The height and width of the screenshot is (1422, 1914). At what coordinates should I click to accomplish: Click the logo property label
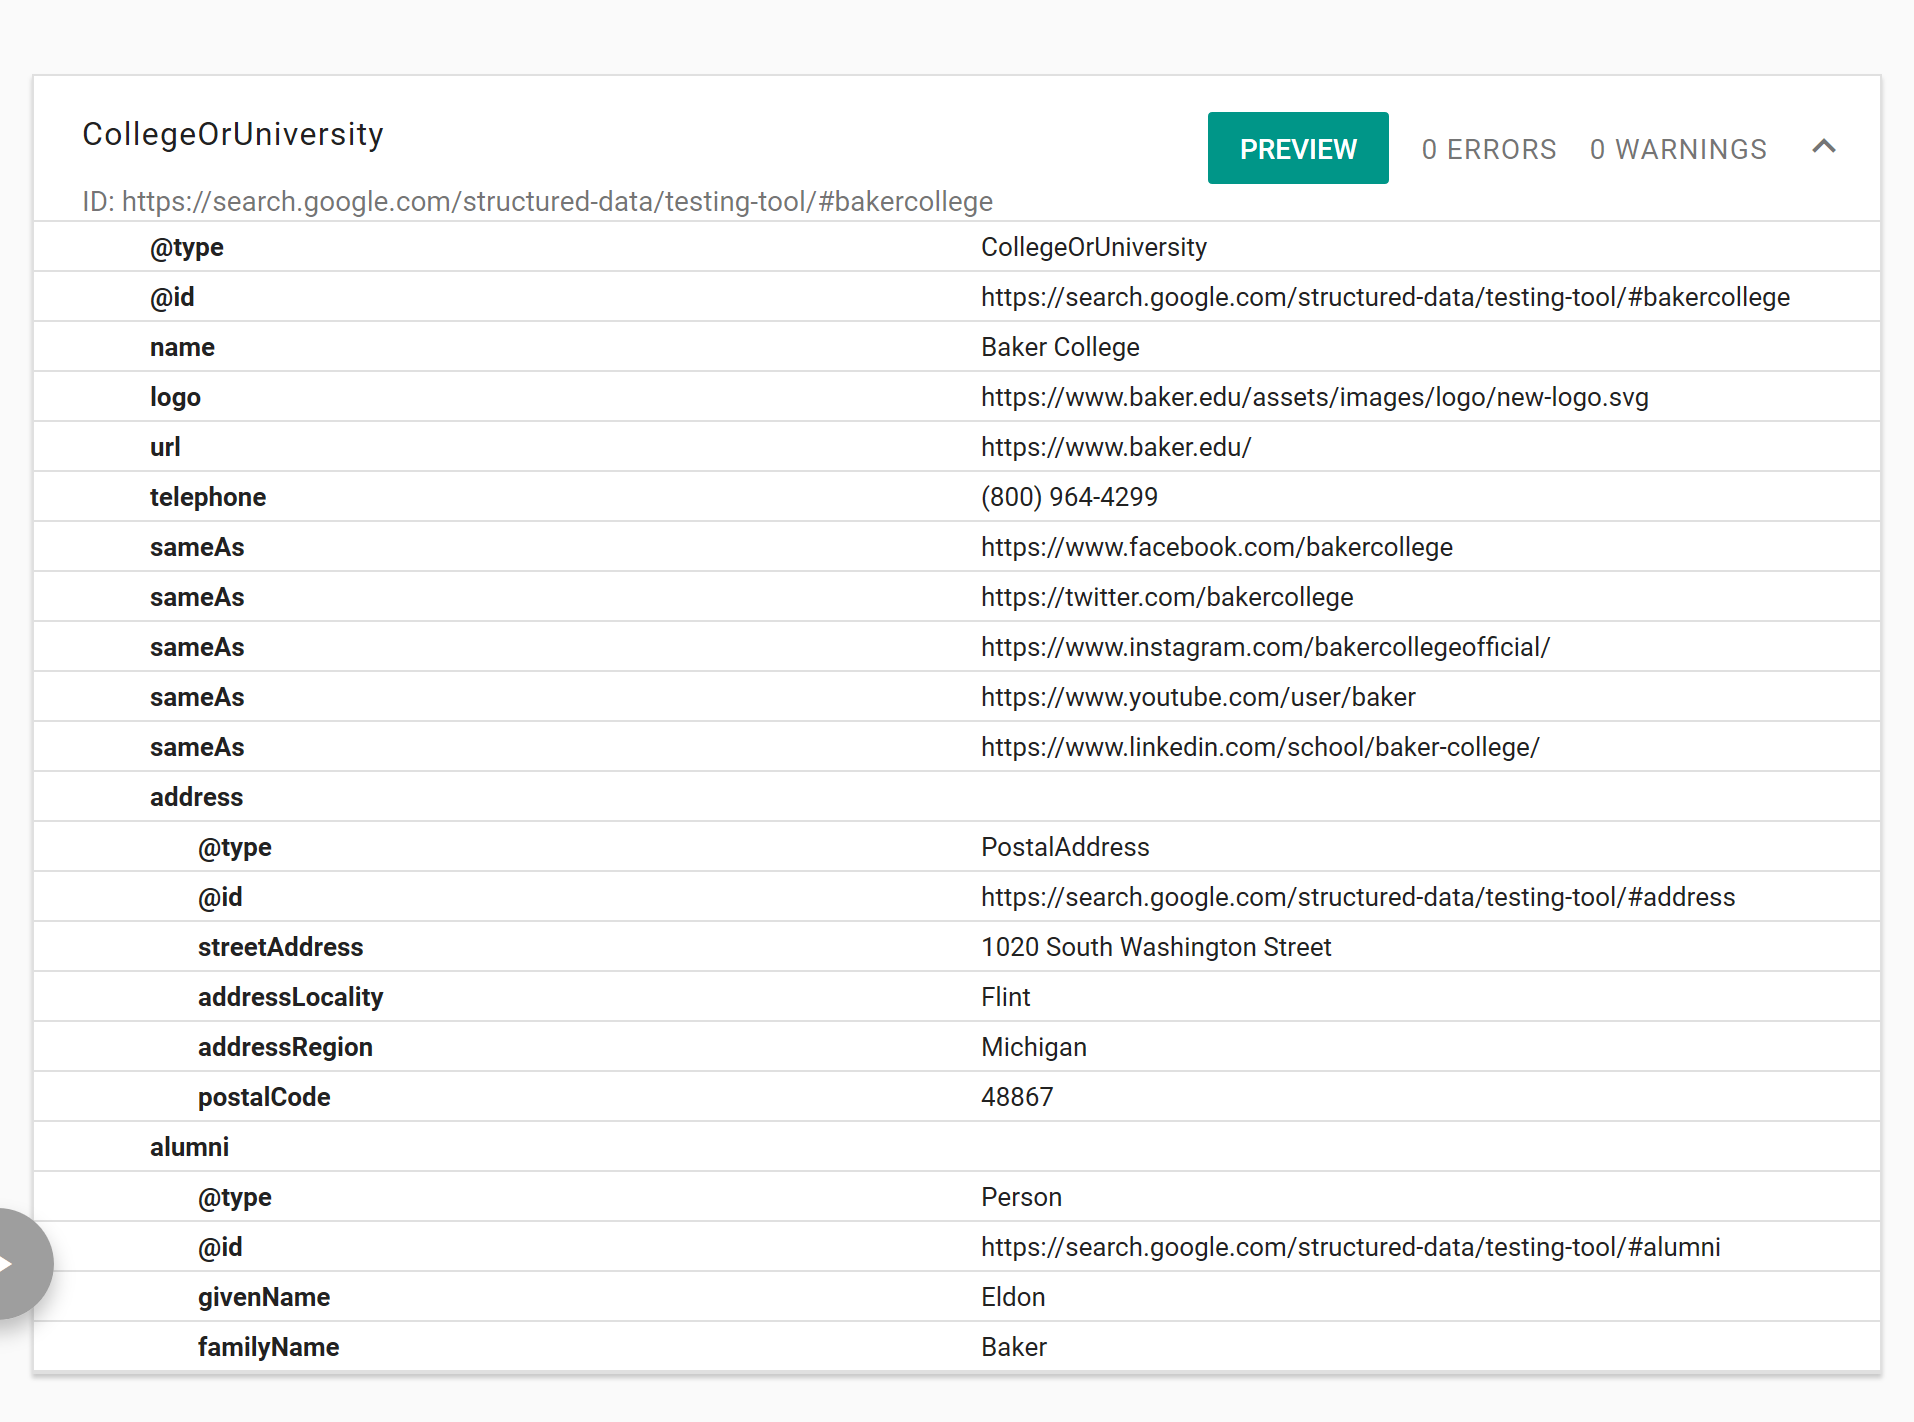(175, 397)
